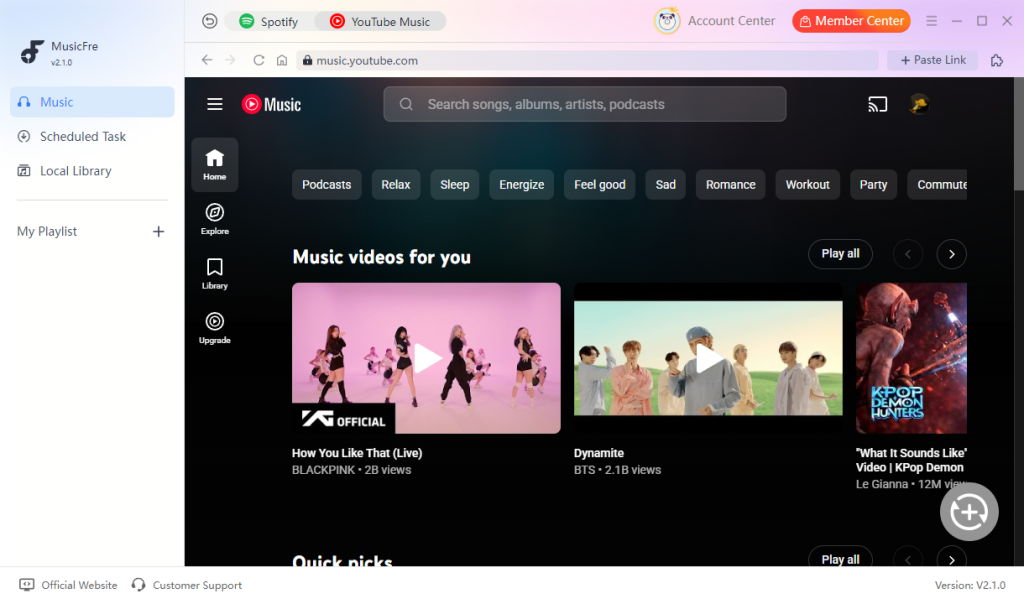Open the YouTube Music profile avatar
1024x604 pixels.
pos(920,104)
